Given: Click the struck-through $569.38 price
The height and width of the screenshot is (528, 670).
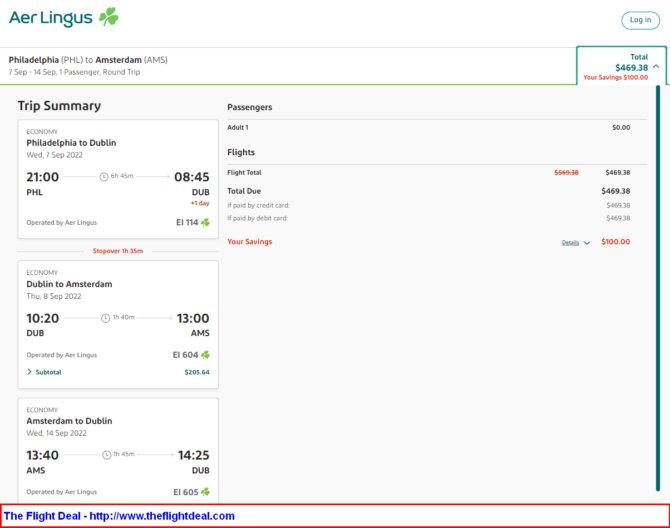Looking at the screenshot, I should point(566,173).
